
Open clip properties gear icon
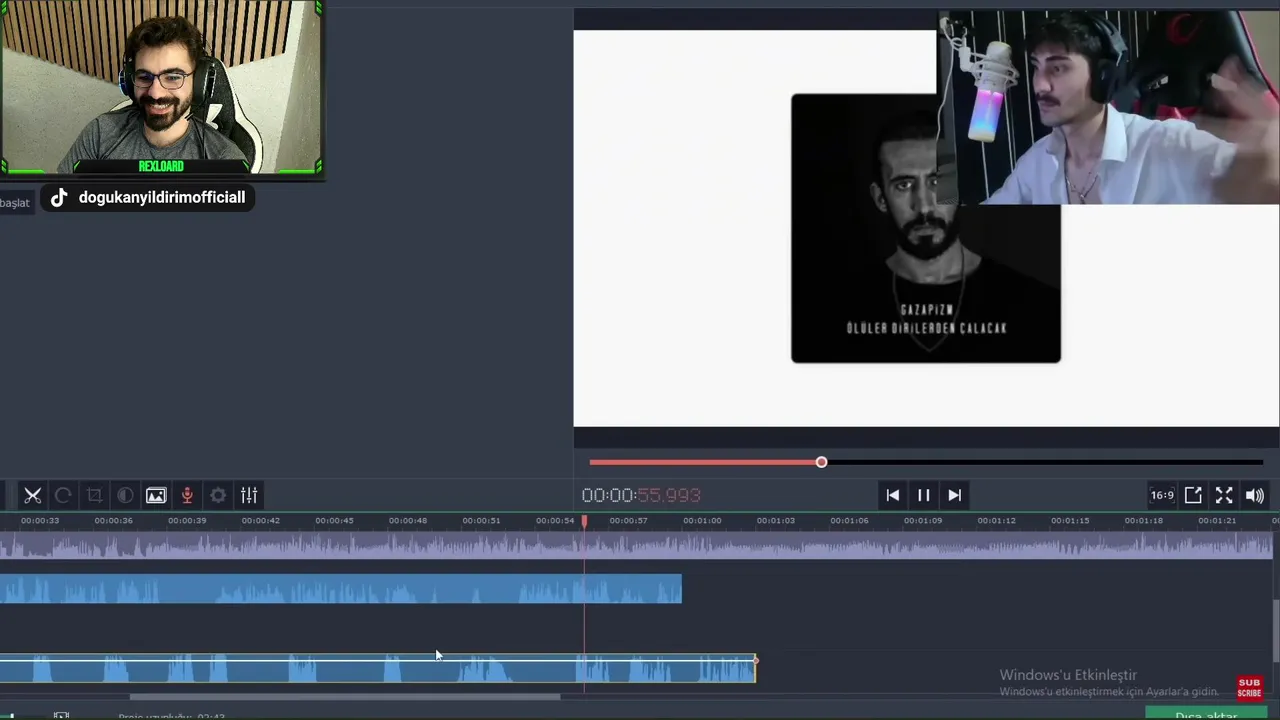pyautogui.click(x=218, y=495)
